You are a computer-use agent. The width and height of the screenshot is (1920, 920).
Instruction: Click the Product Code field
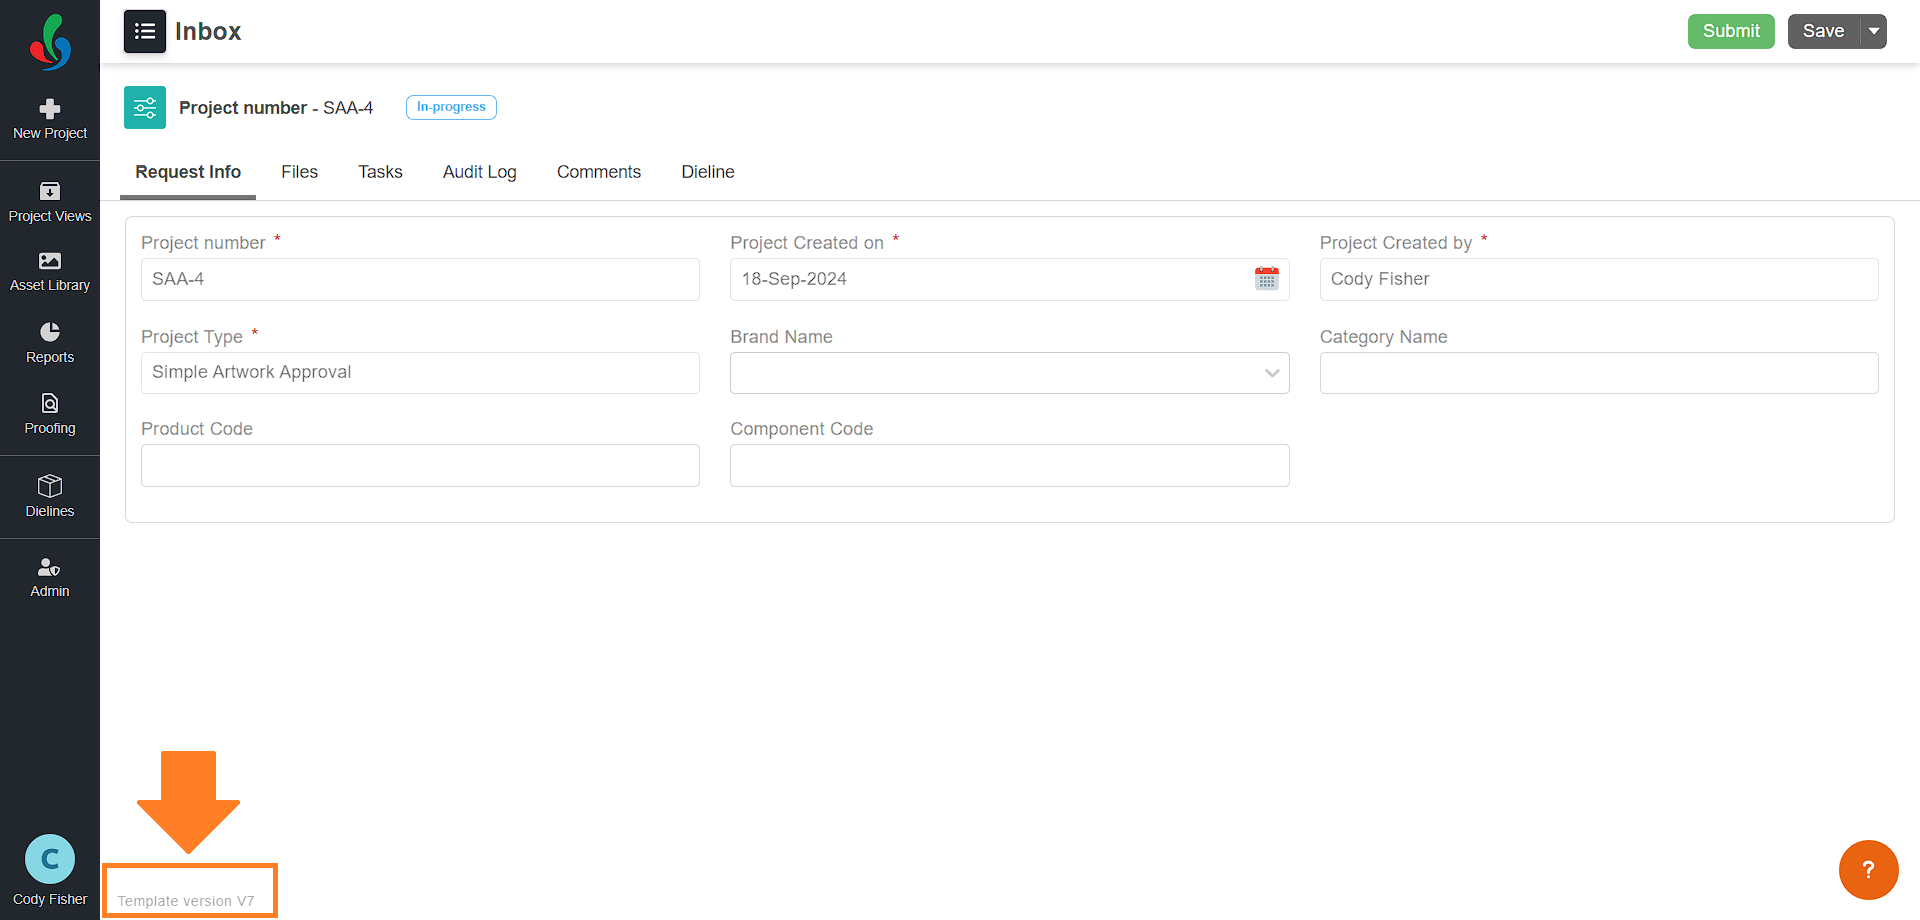[420, 466]
